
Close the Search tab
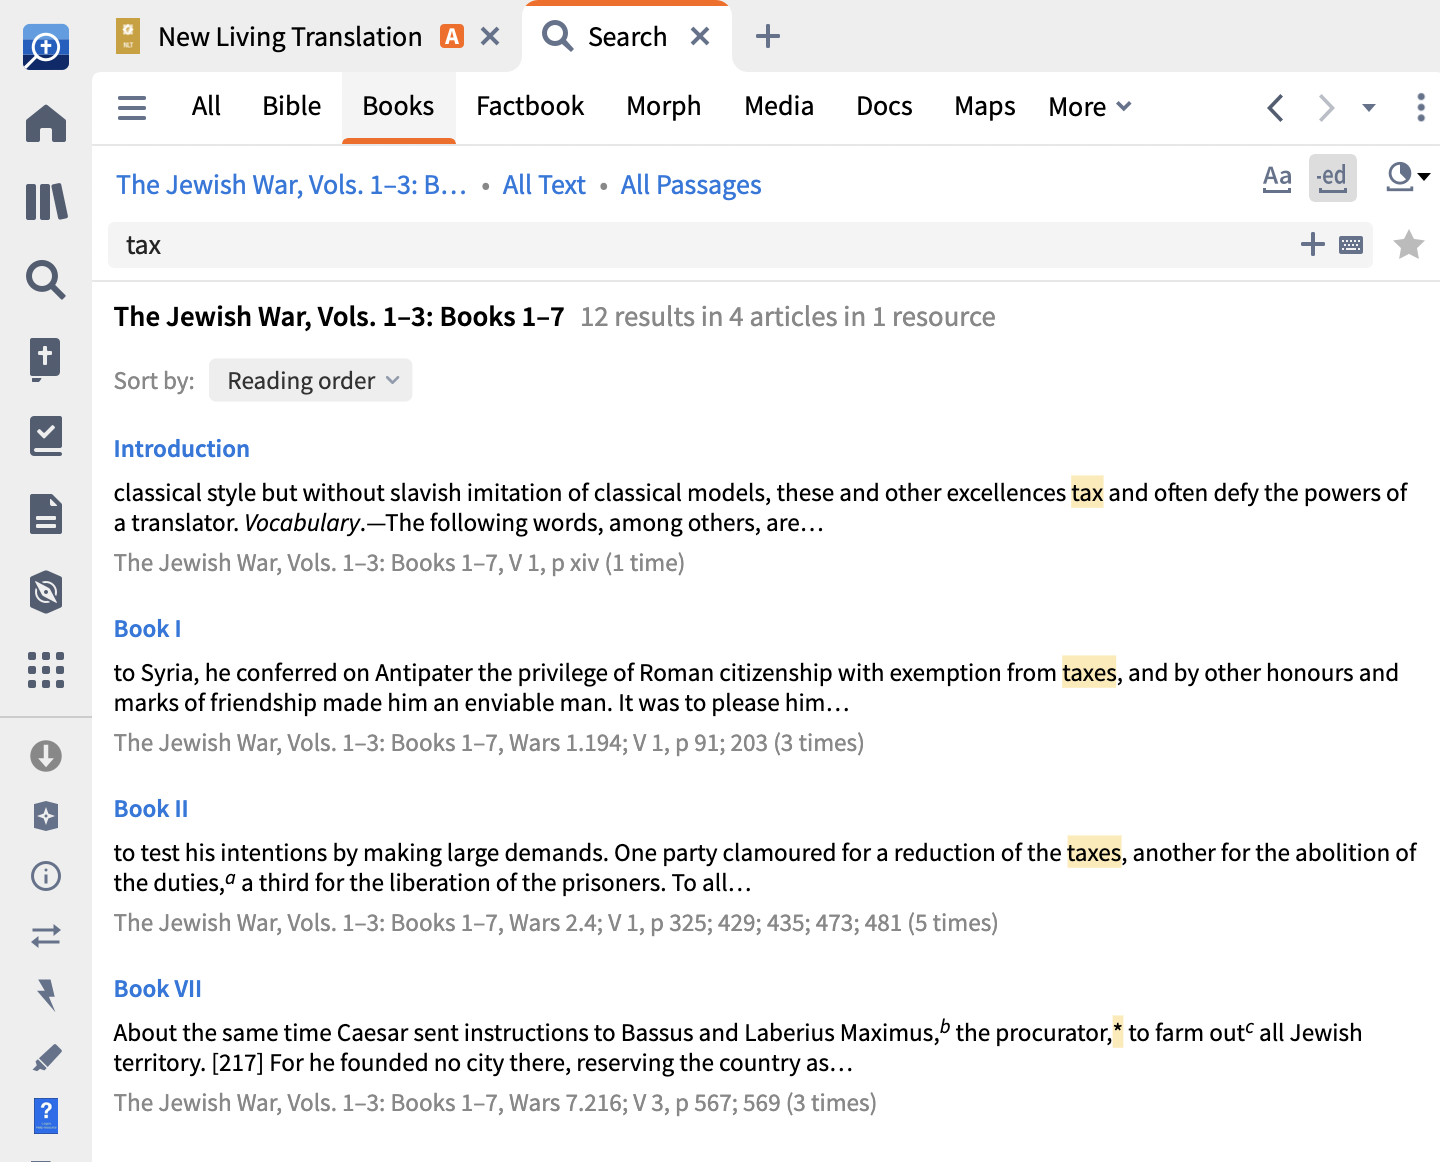(700, 37)
